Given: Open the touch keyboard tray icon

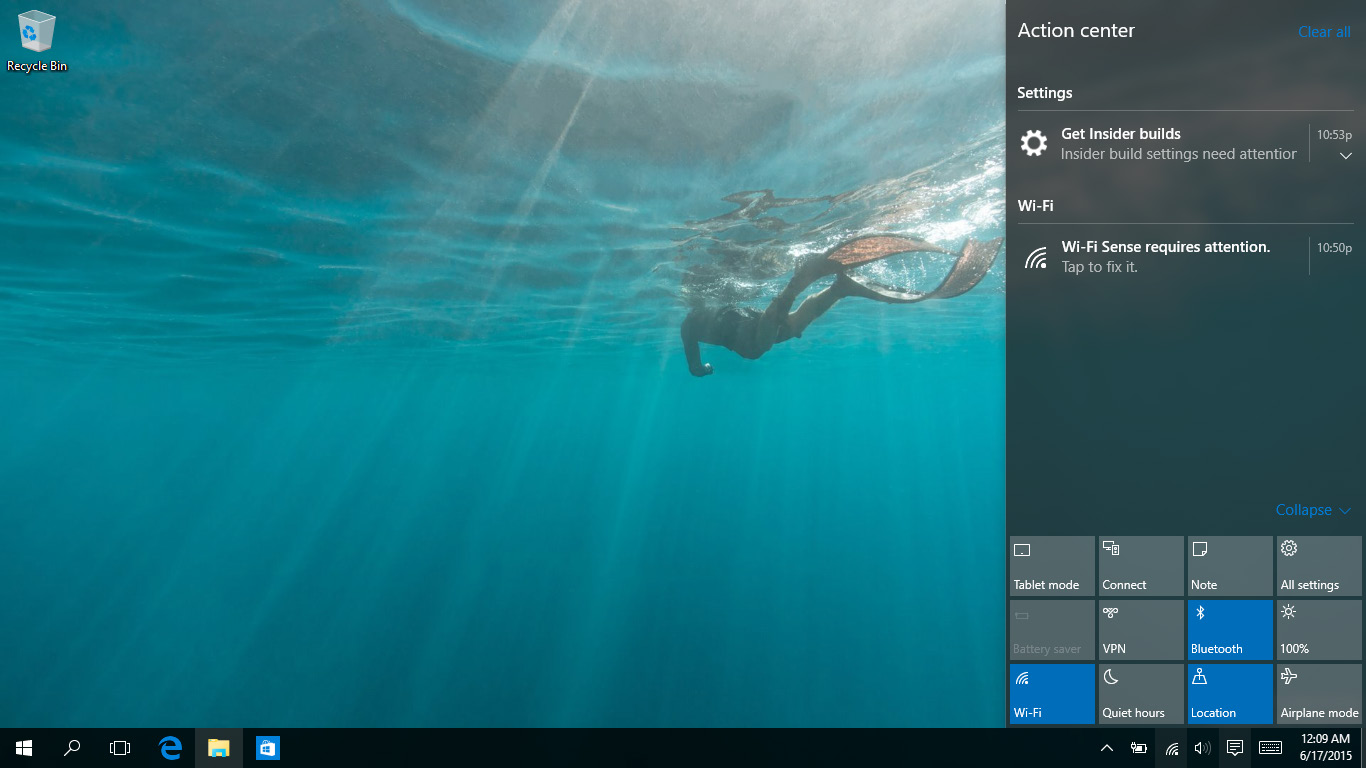Looking at the screenshot, I should [x=1270, y=748].
